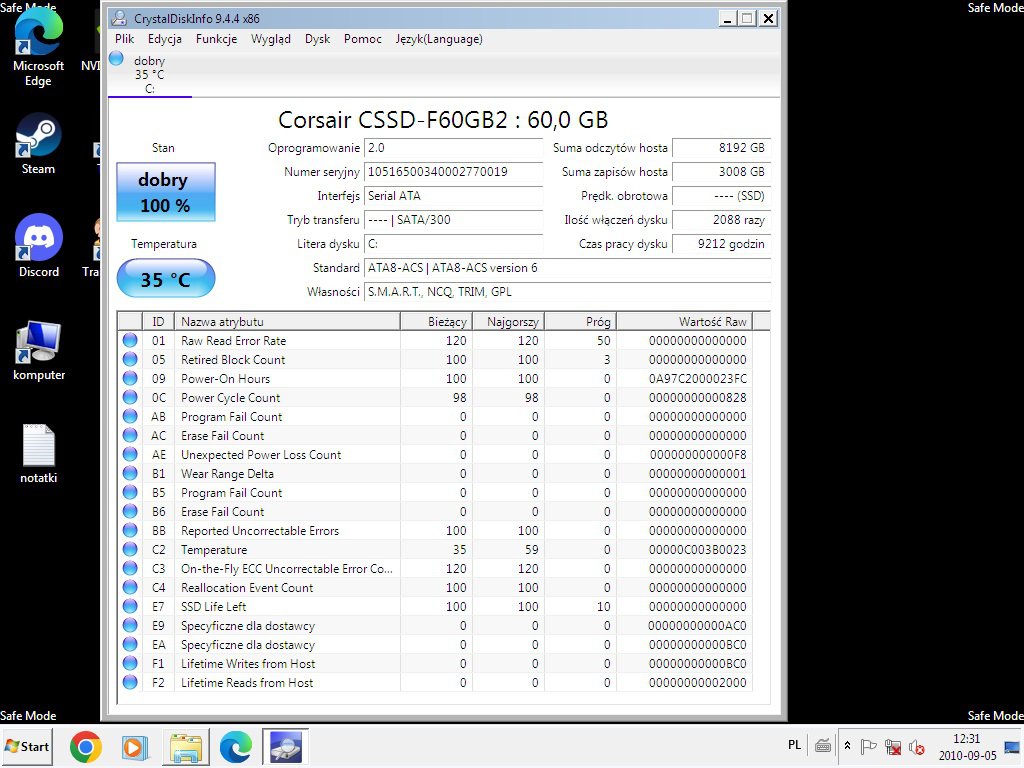Image resolution: width=1024 pixels, height=768 pixels.
Task: Click the CrystalDiskInfo title bar icon
Action: [x=119, y=18]
